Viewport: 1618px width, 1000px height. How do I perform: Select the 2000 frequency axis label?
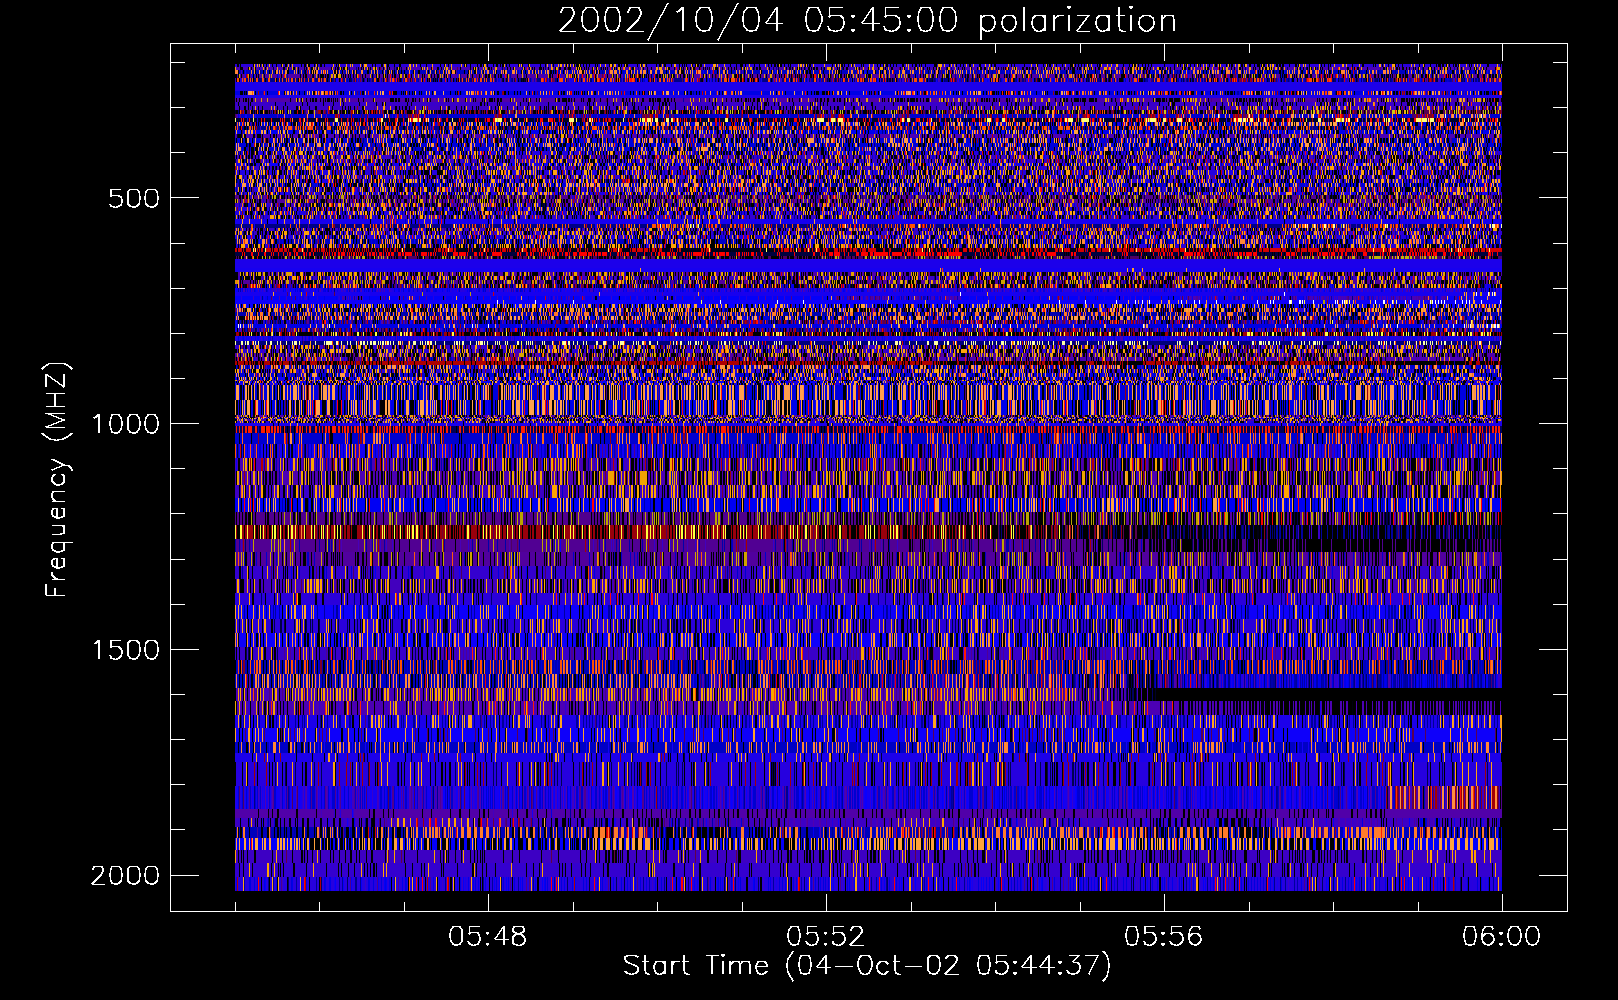[x=125, y=876]
